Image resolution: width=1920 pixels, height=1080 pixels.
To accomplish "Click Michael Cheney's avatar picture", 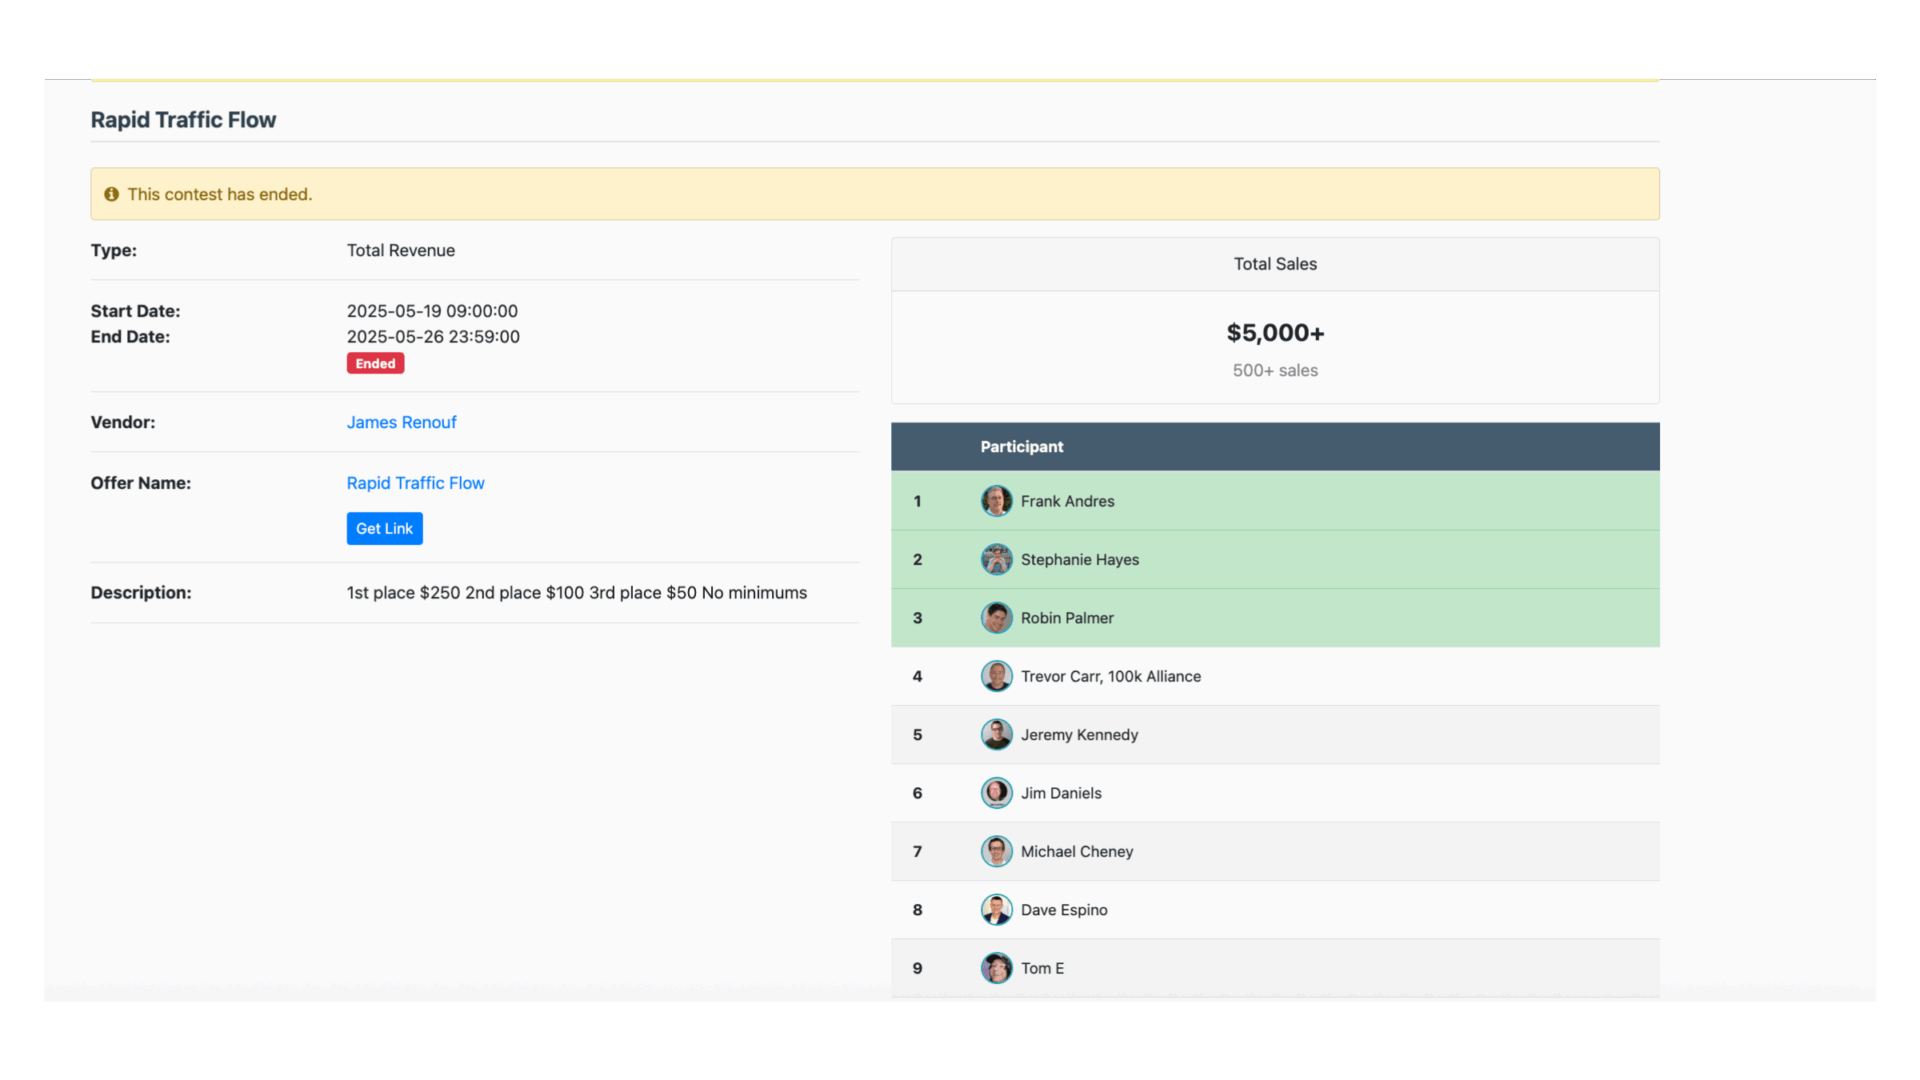I will (996, 851).
